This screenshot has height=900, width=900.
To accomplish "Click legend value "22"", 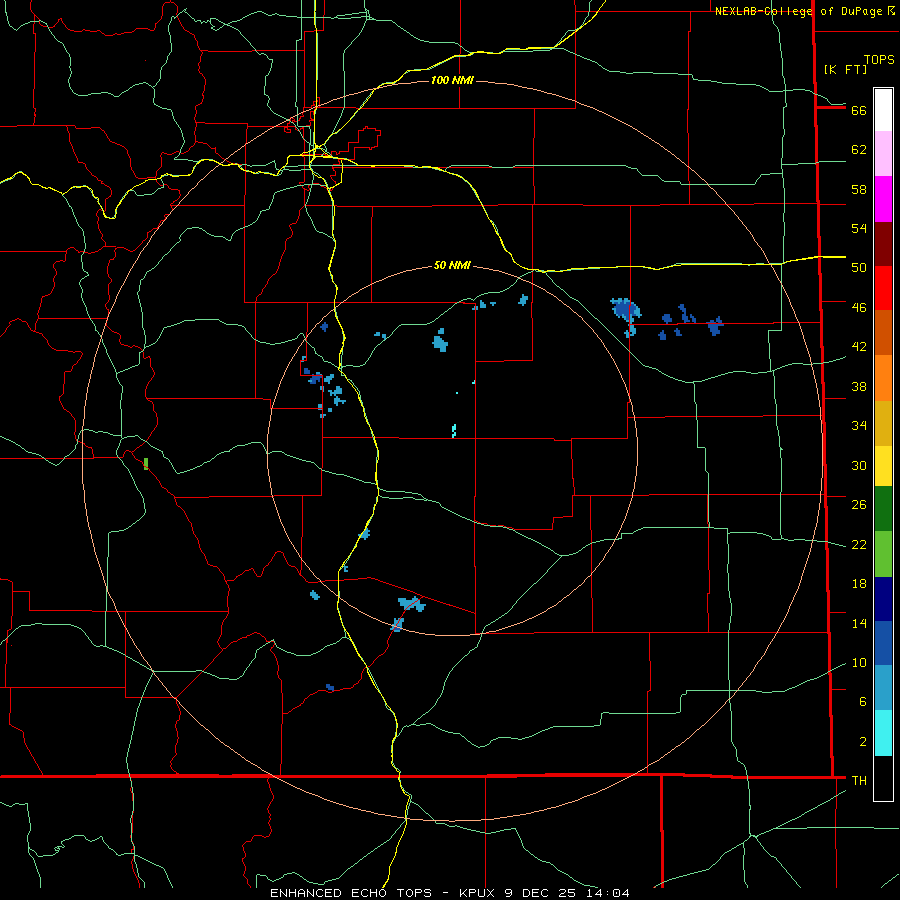I will tap(859, 544).
